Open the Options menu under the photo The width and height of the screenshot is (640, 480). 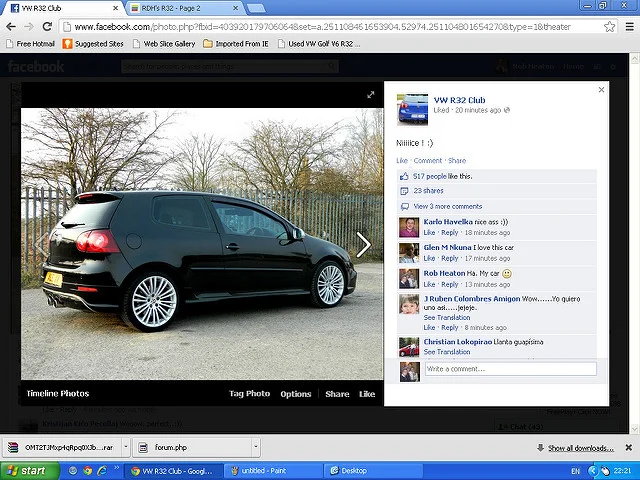(x=296, y=394)
